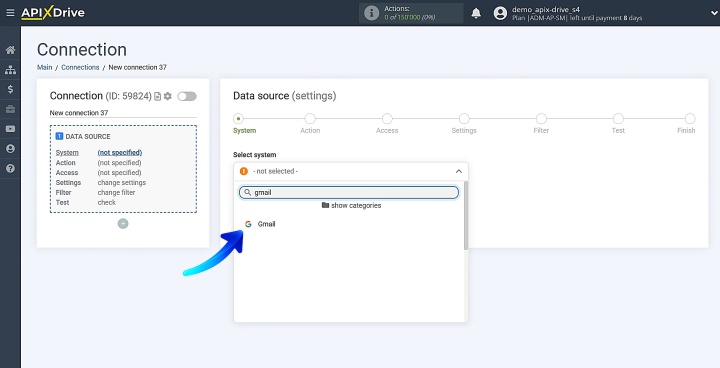Click the system search field
The width and height of the screenshot is (720, 368).
349,192
